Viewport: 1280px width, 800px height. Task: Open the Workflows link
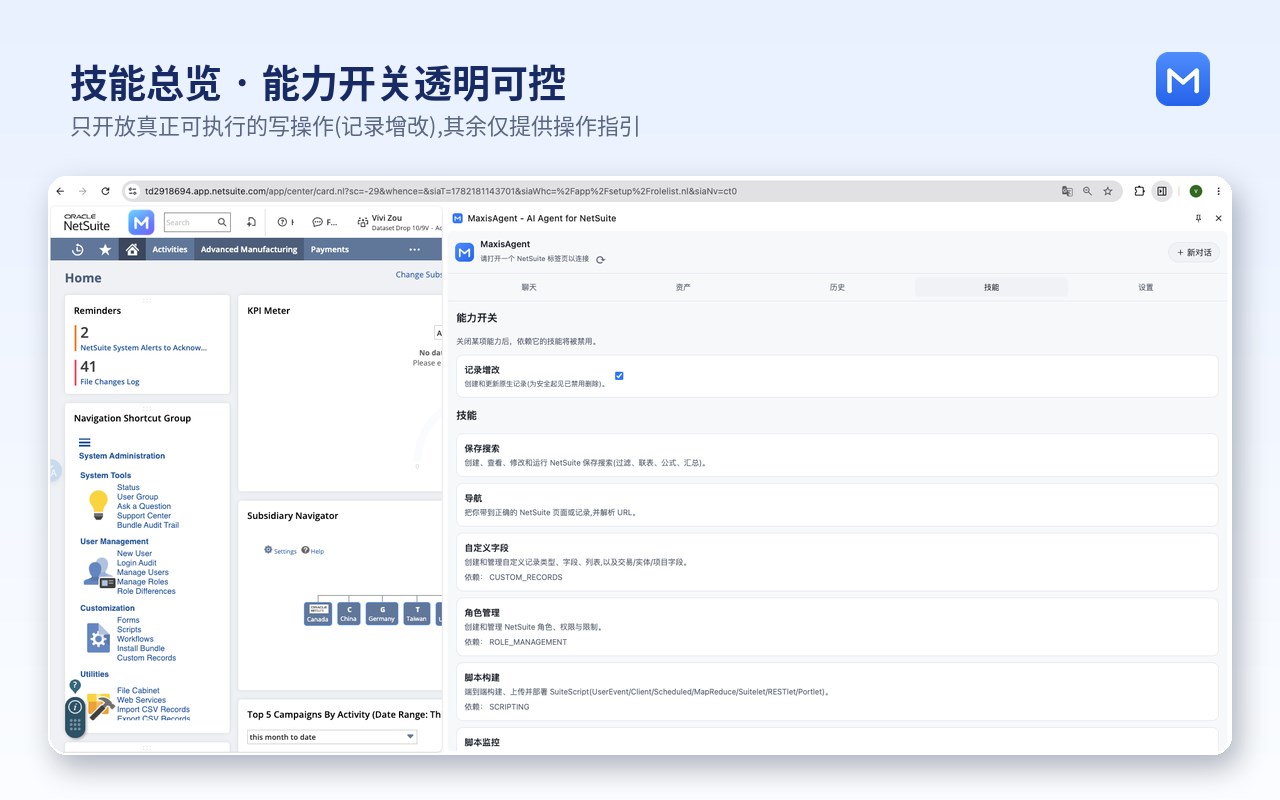coord(135,639)
